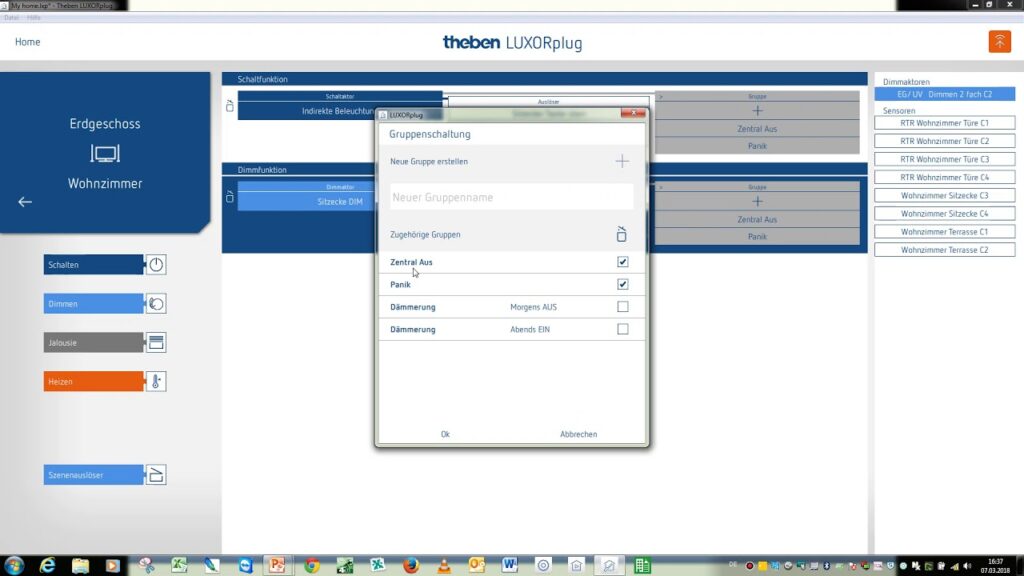Open PowerPoint from the taskbar

(x=278, y=565)
